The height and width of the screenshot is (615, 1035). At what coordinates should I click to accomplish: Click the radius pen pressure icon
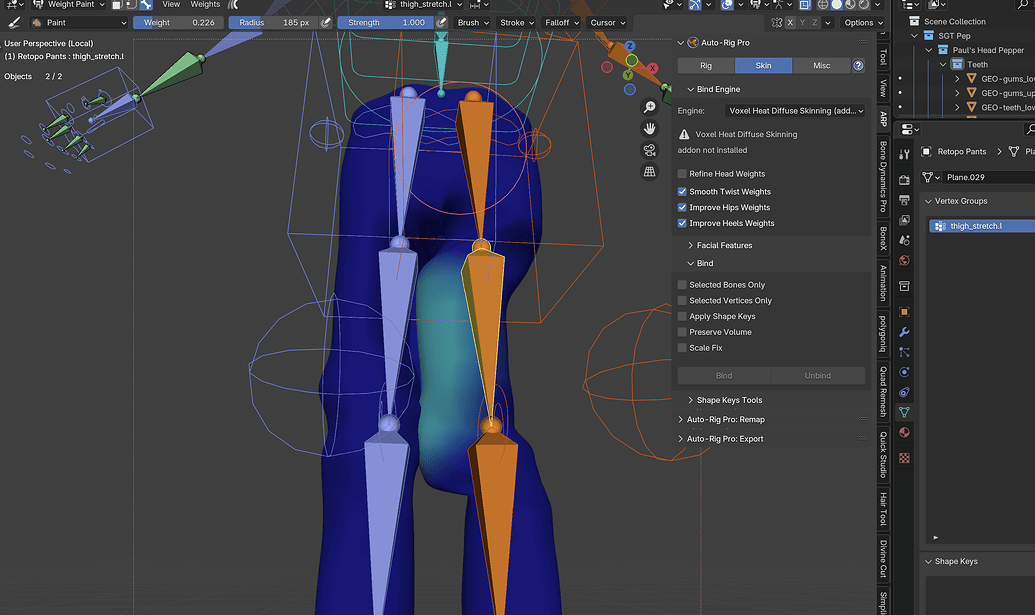(x=325, y=22)
